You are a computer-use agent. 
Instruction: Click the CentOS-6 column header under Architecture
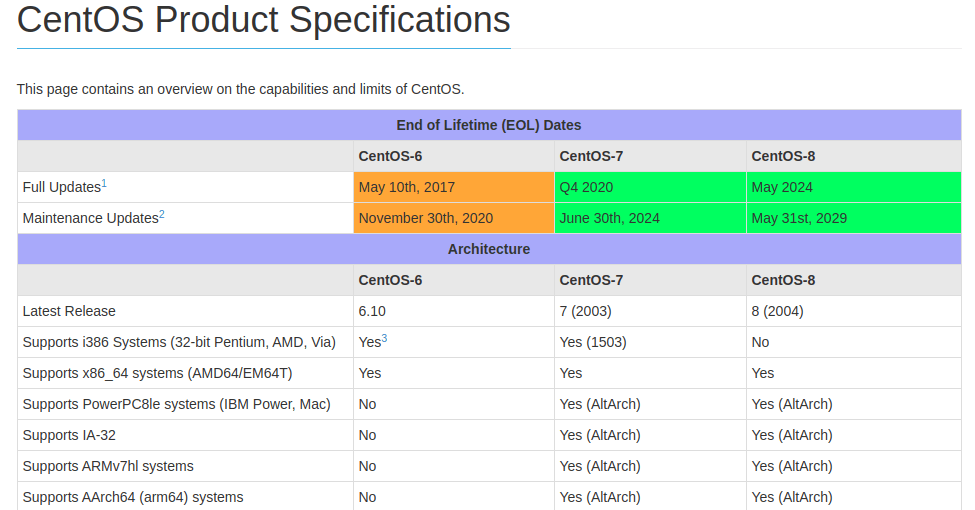[454, 280]
